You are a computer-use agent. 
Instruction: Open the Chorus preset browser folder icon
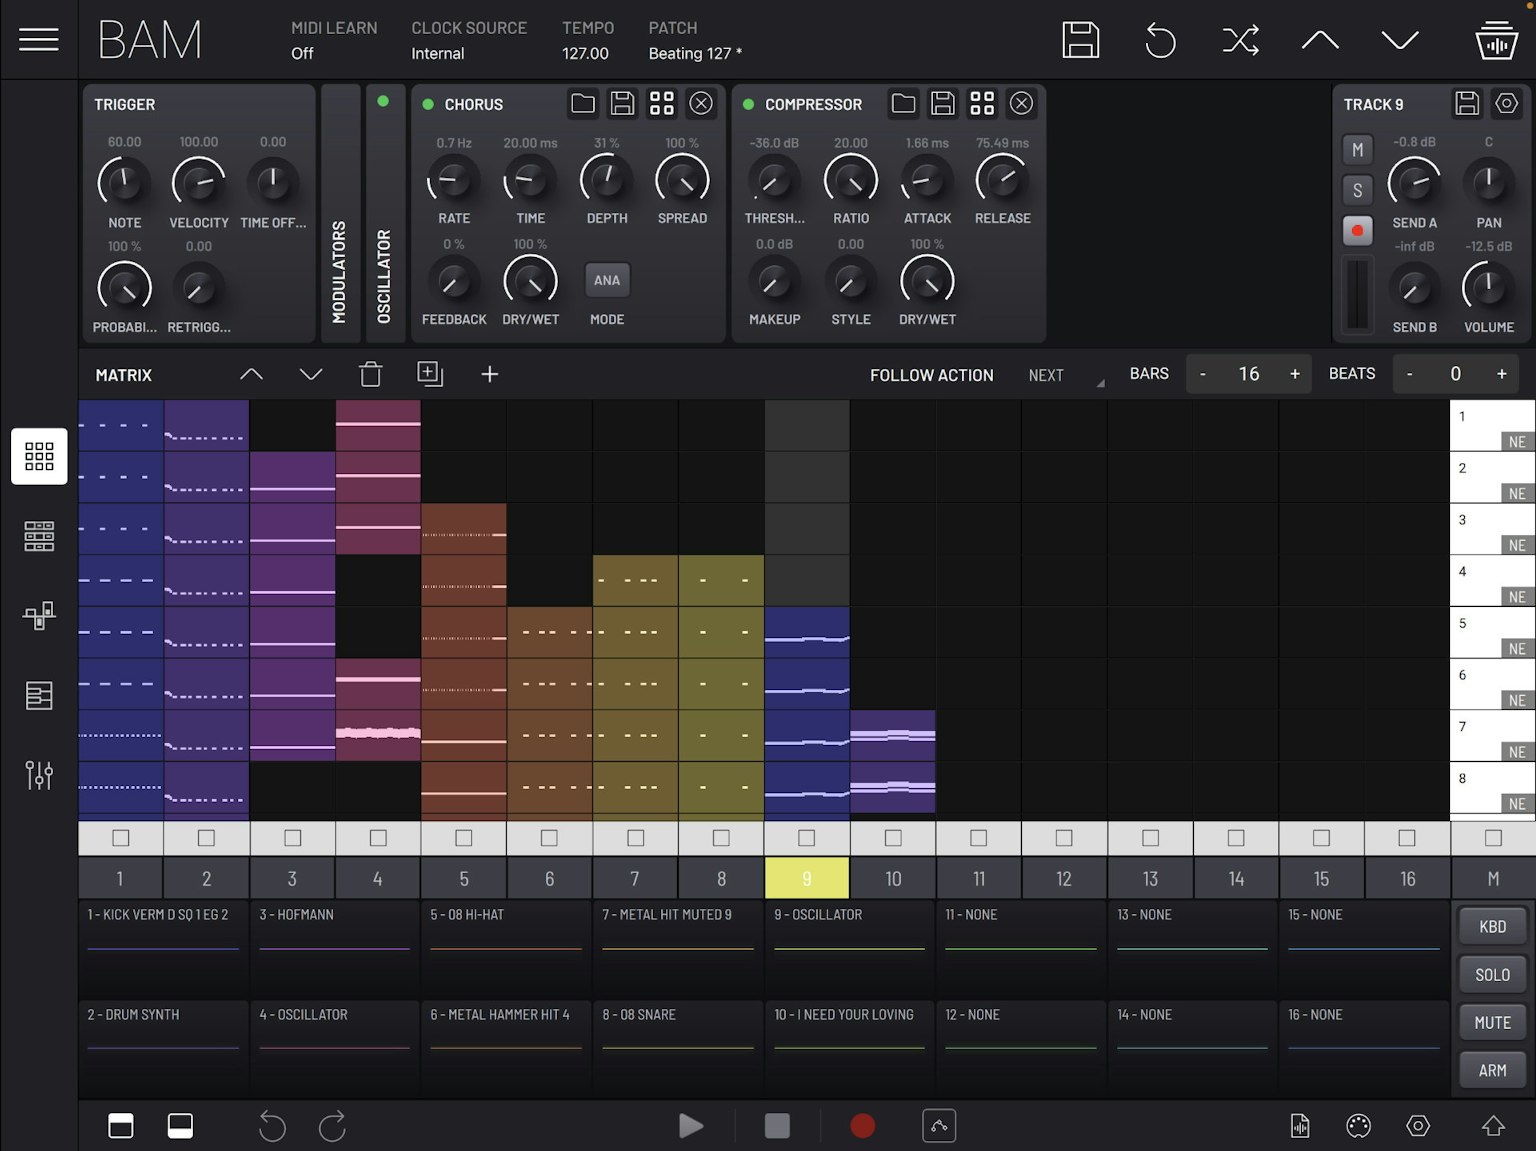[583, 103]
